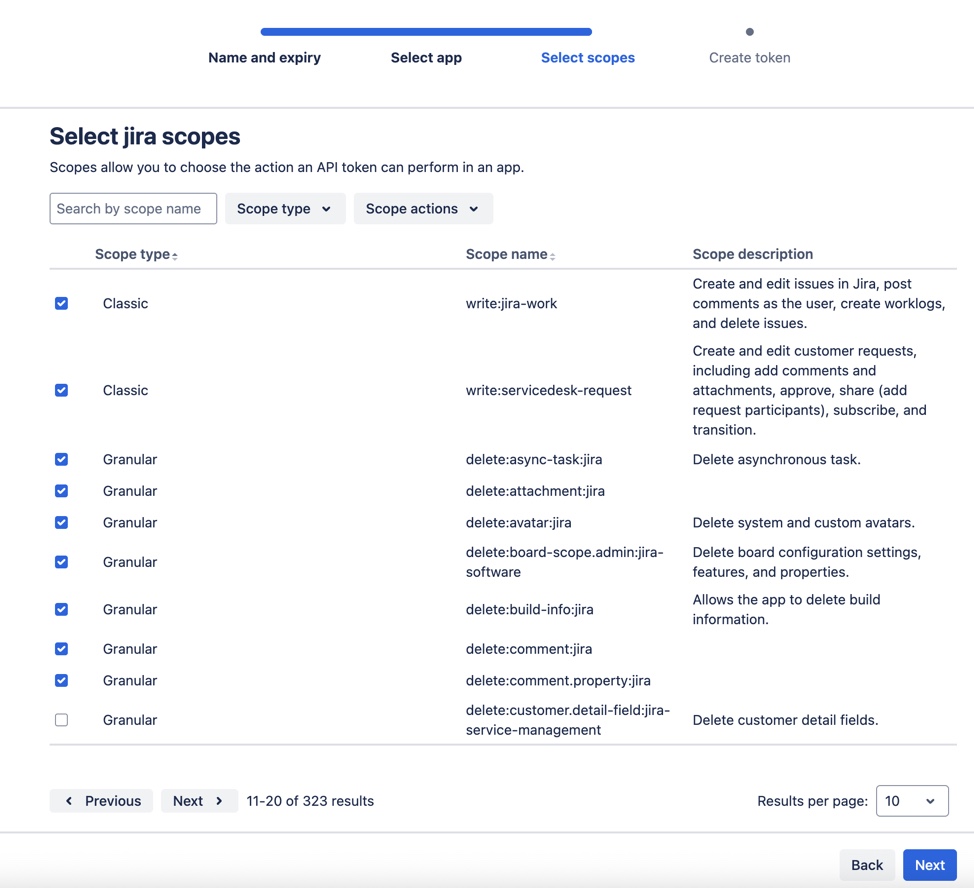Uncheck the delete:comment:jira checkbox
The image size is (974, 888).
click(61, 649)
